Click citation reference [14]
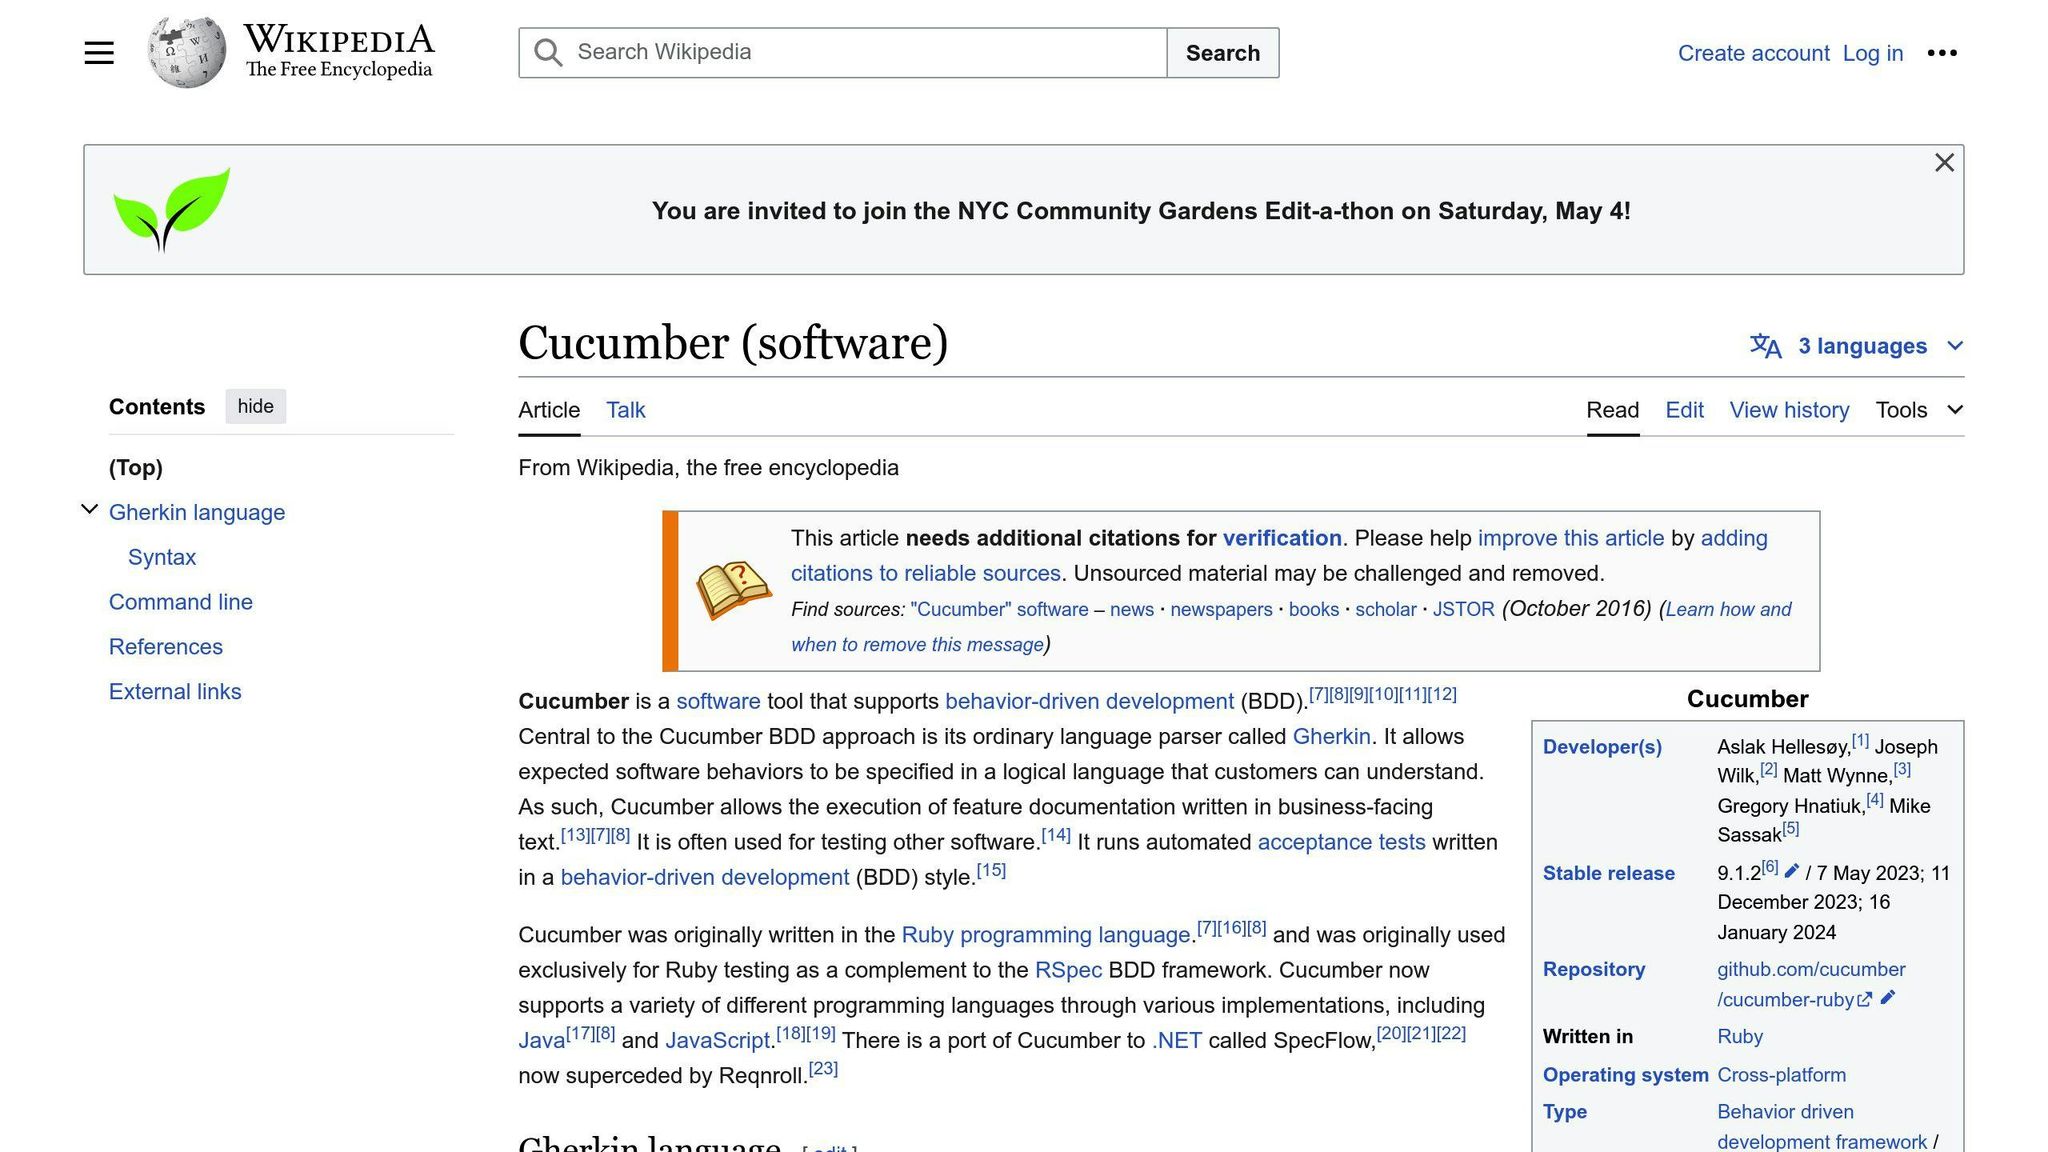 tap(1056, 835)
